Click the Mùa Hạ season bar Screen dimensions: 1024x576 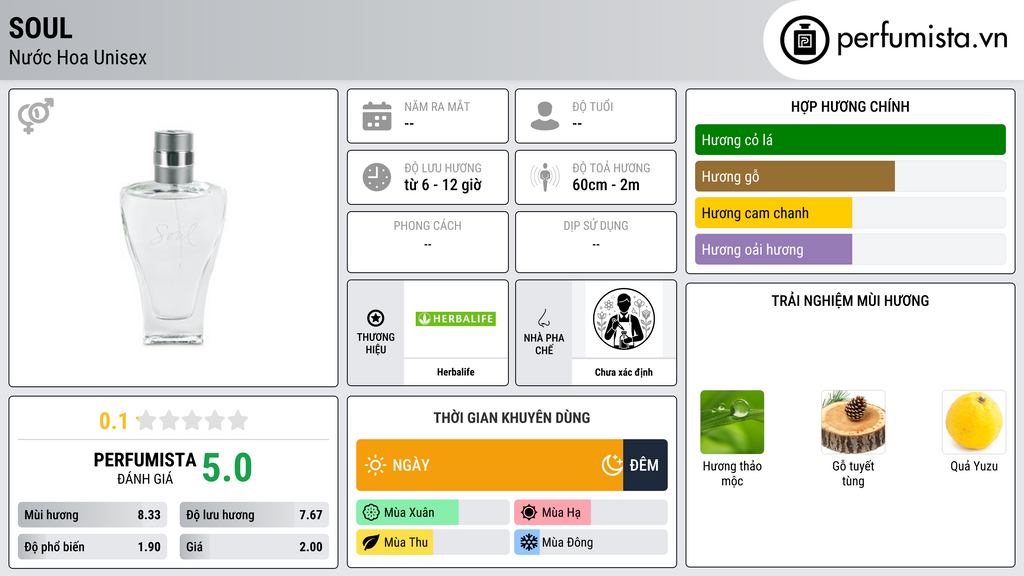[590, 513]
